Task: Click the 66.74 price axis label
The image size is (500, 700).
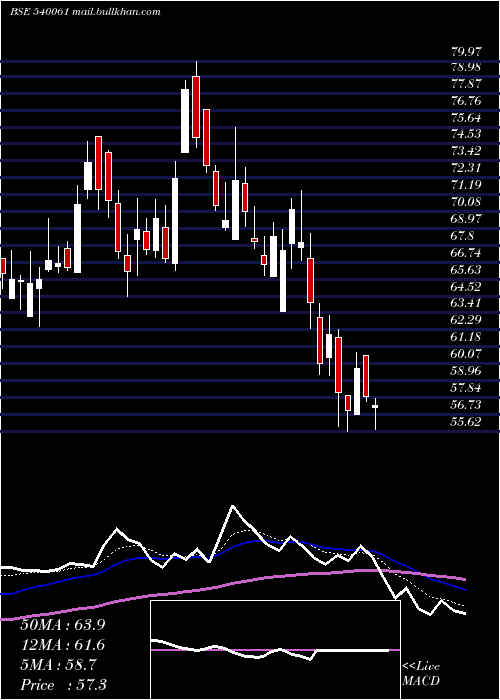Action: tap(467, 253)
